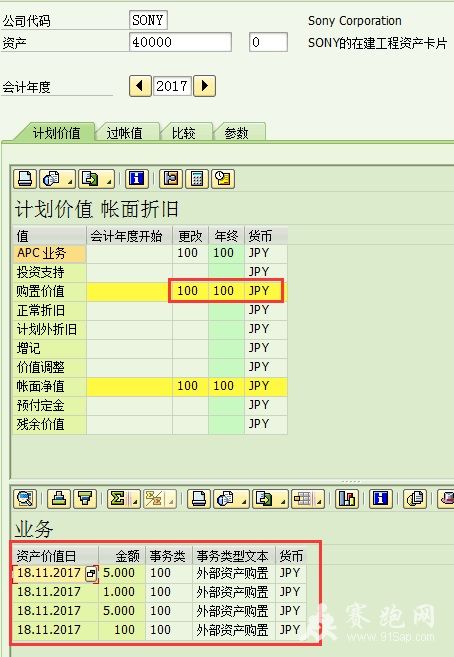Click the details magnifier icon in transactions toolbar

tap(25, 499)
